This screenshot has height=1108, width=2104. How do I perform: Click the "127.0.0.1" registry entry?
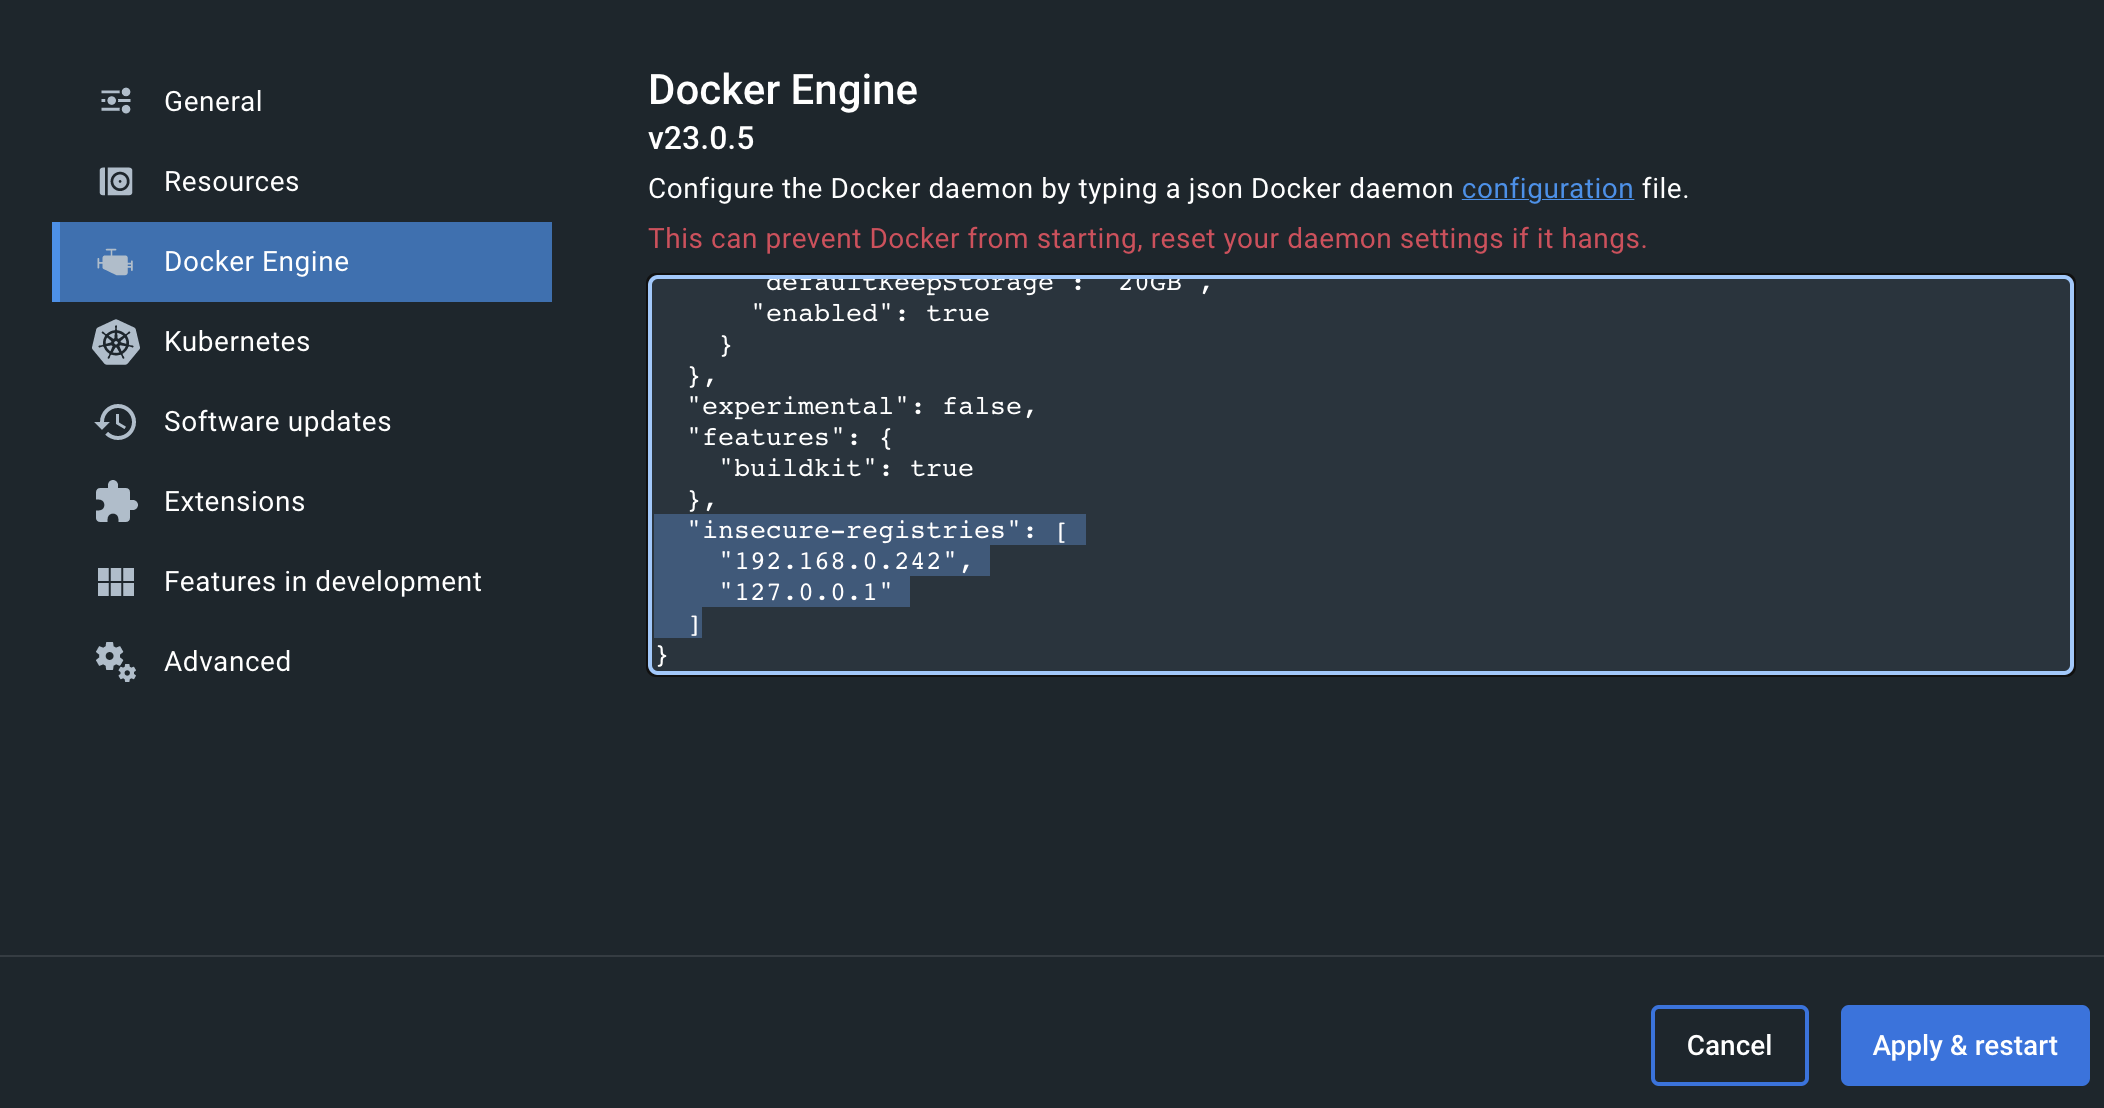pyautogui.click(x=806, y=593)
